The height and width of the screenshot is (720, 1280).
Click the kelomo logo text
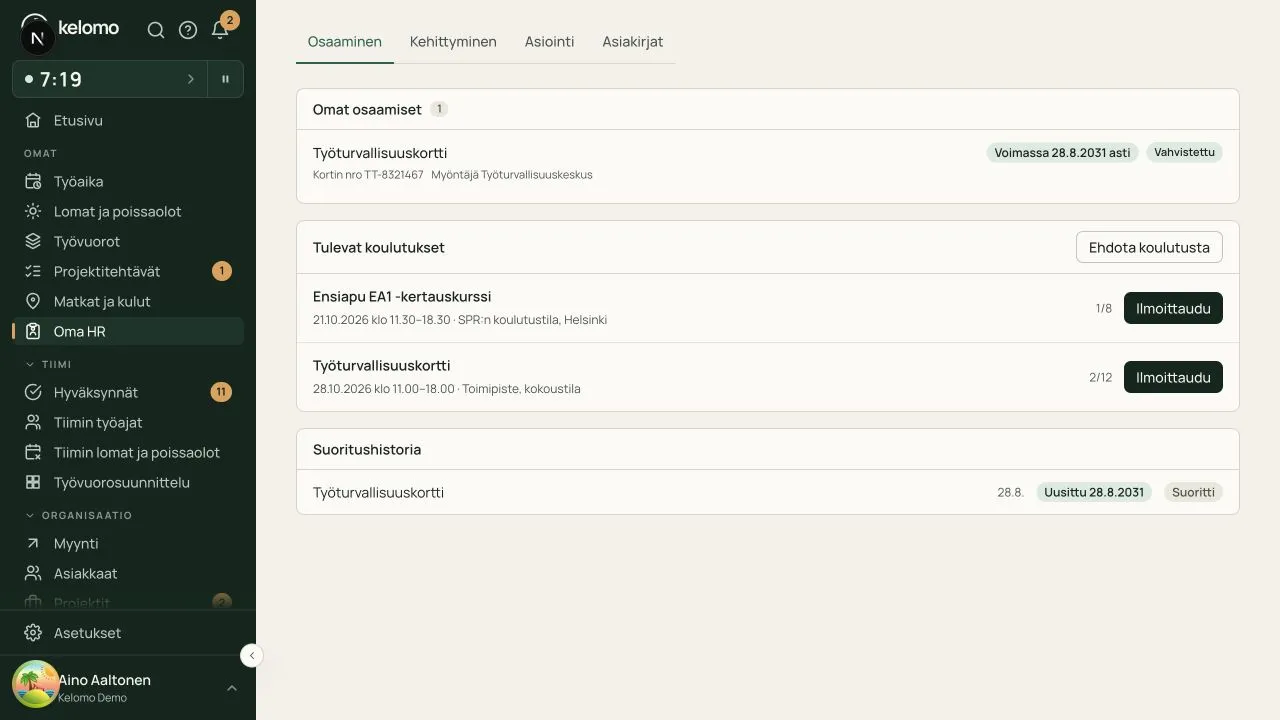[88, 28]
